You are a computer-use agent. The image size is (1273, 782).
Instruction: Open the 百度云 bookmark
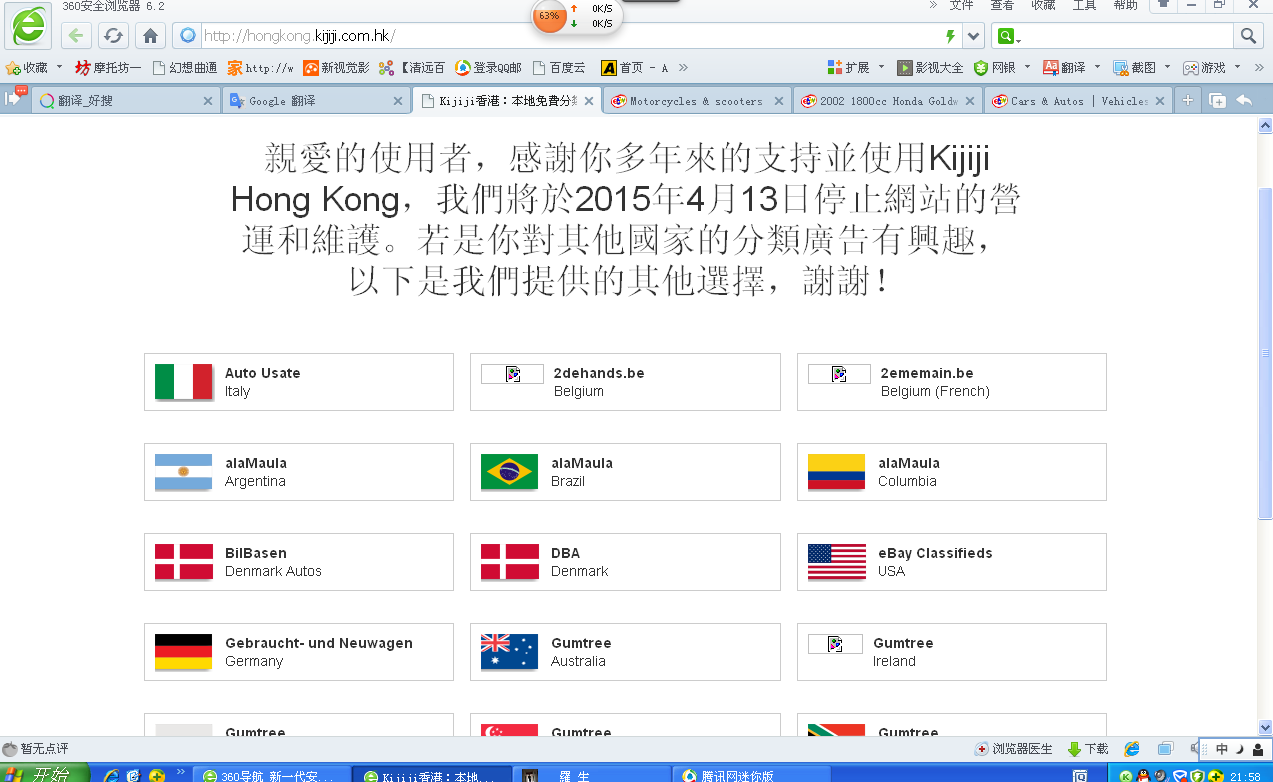point(559,68)
